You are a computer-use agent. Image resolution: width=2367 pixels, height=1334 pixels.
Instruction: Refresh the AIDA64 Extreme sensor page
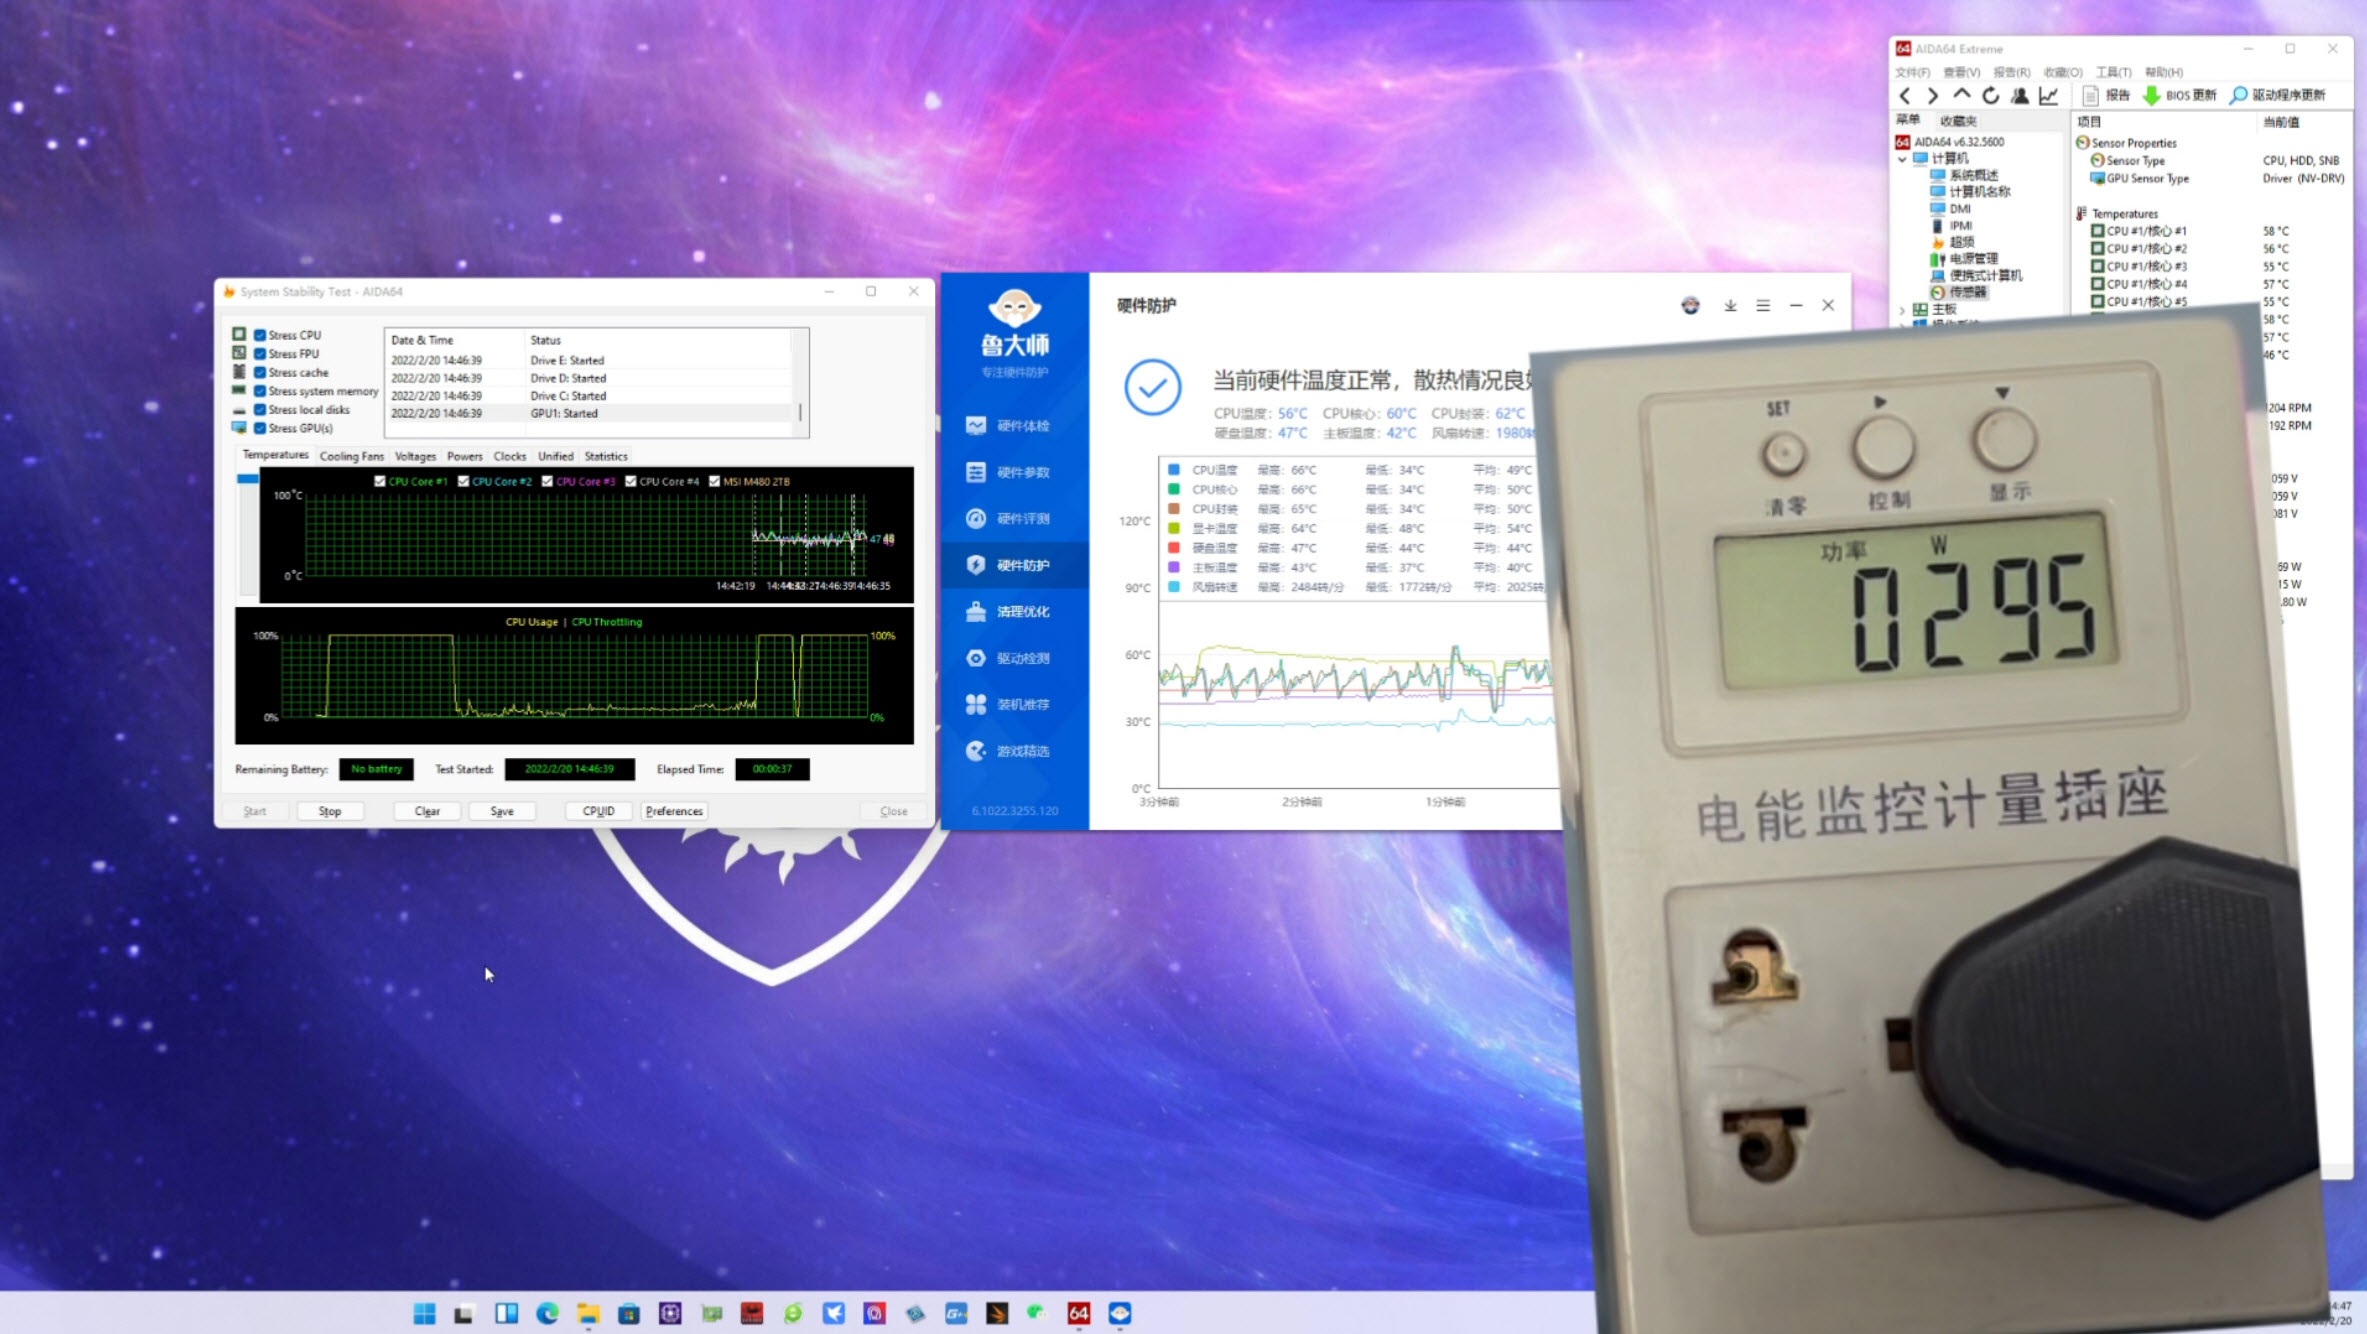(1991, 96)
